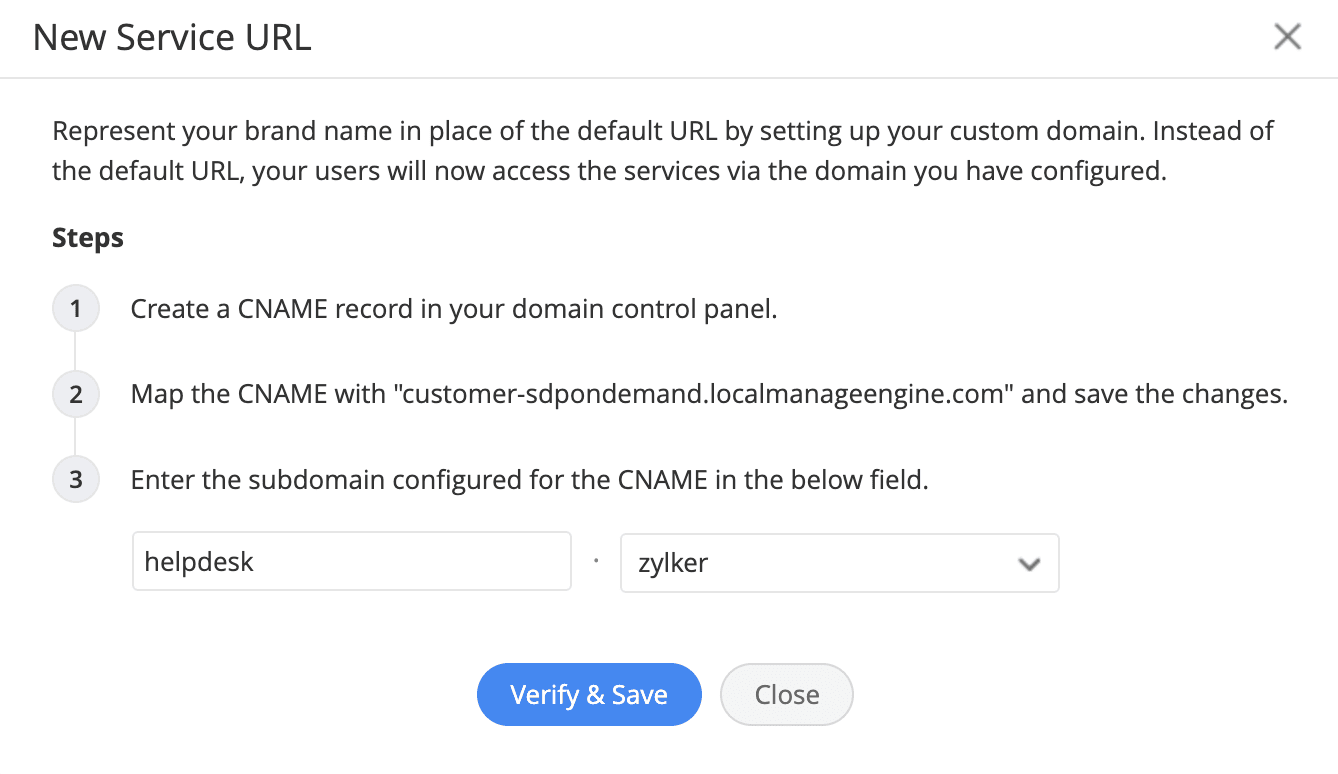
Task: Click the step 3 number circle
Action: [76, 480]
